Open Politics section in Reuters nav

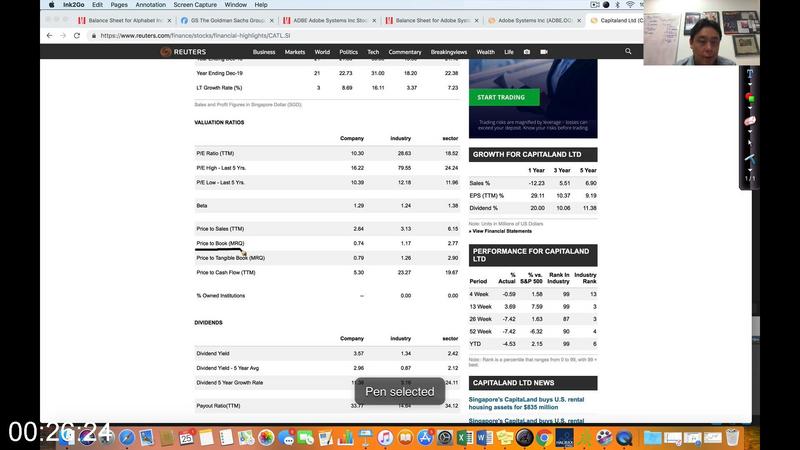point(348,52)
